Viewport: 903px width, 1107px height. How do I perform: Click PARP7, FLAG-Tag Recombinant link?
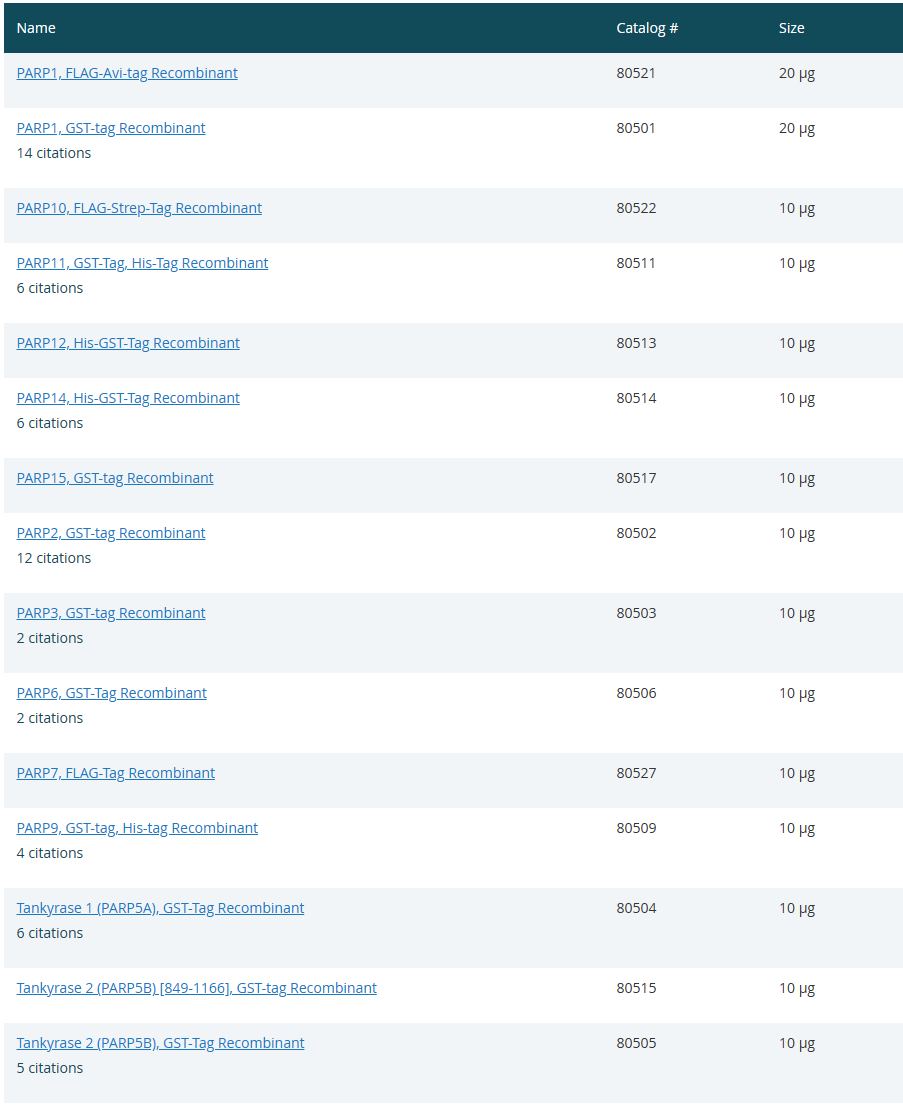(x=116, y=773)
